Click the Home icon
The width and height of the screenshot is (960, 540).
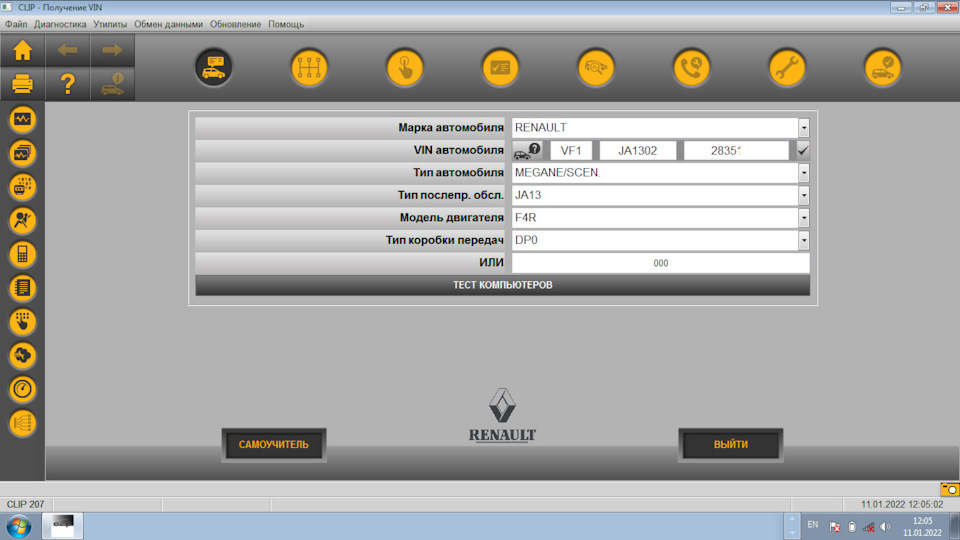(23, 50)
